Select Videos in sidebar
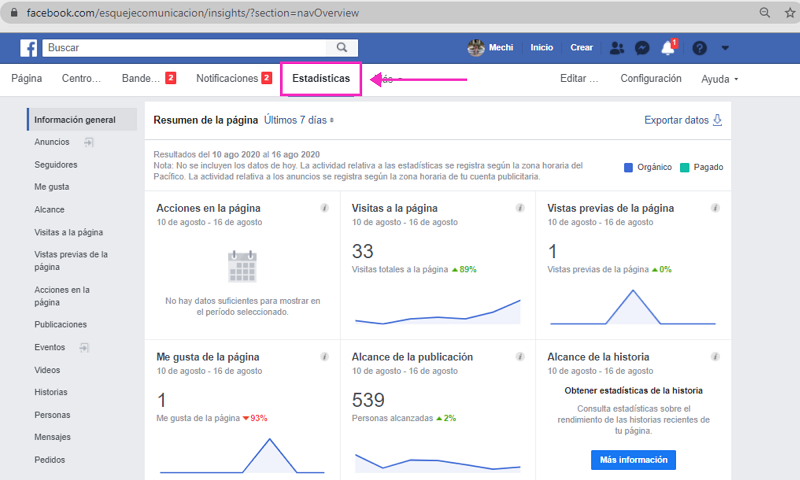 pos(47,370)
